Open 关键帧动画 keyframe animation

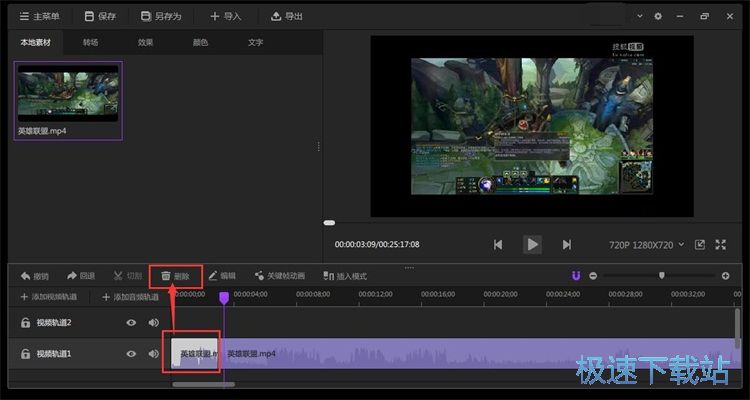[280, 276]
